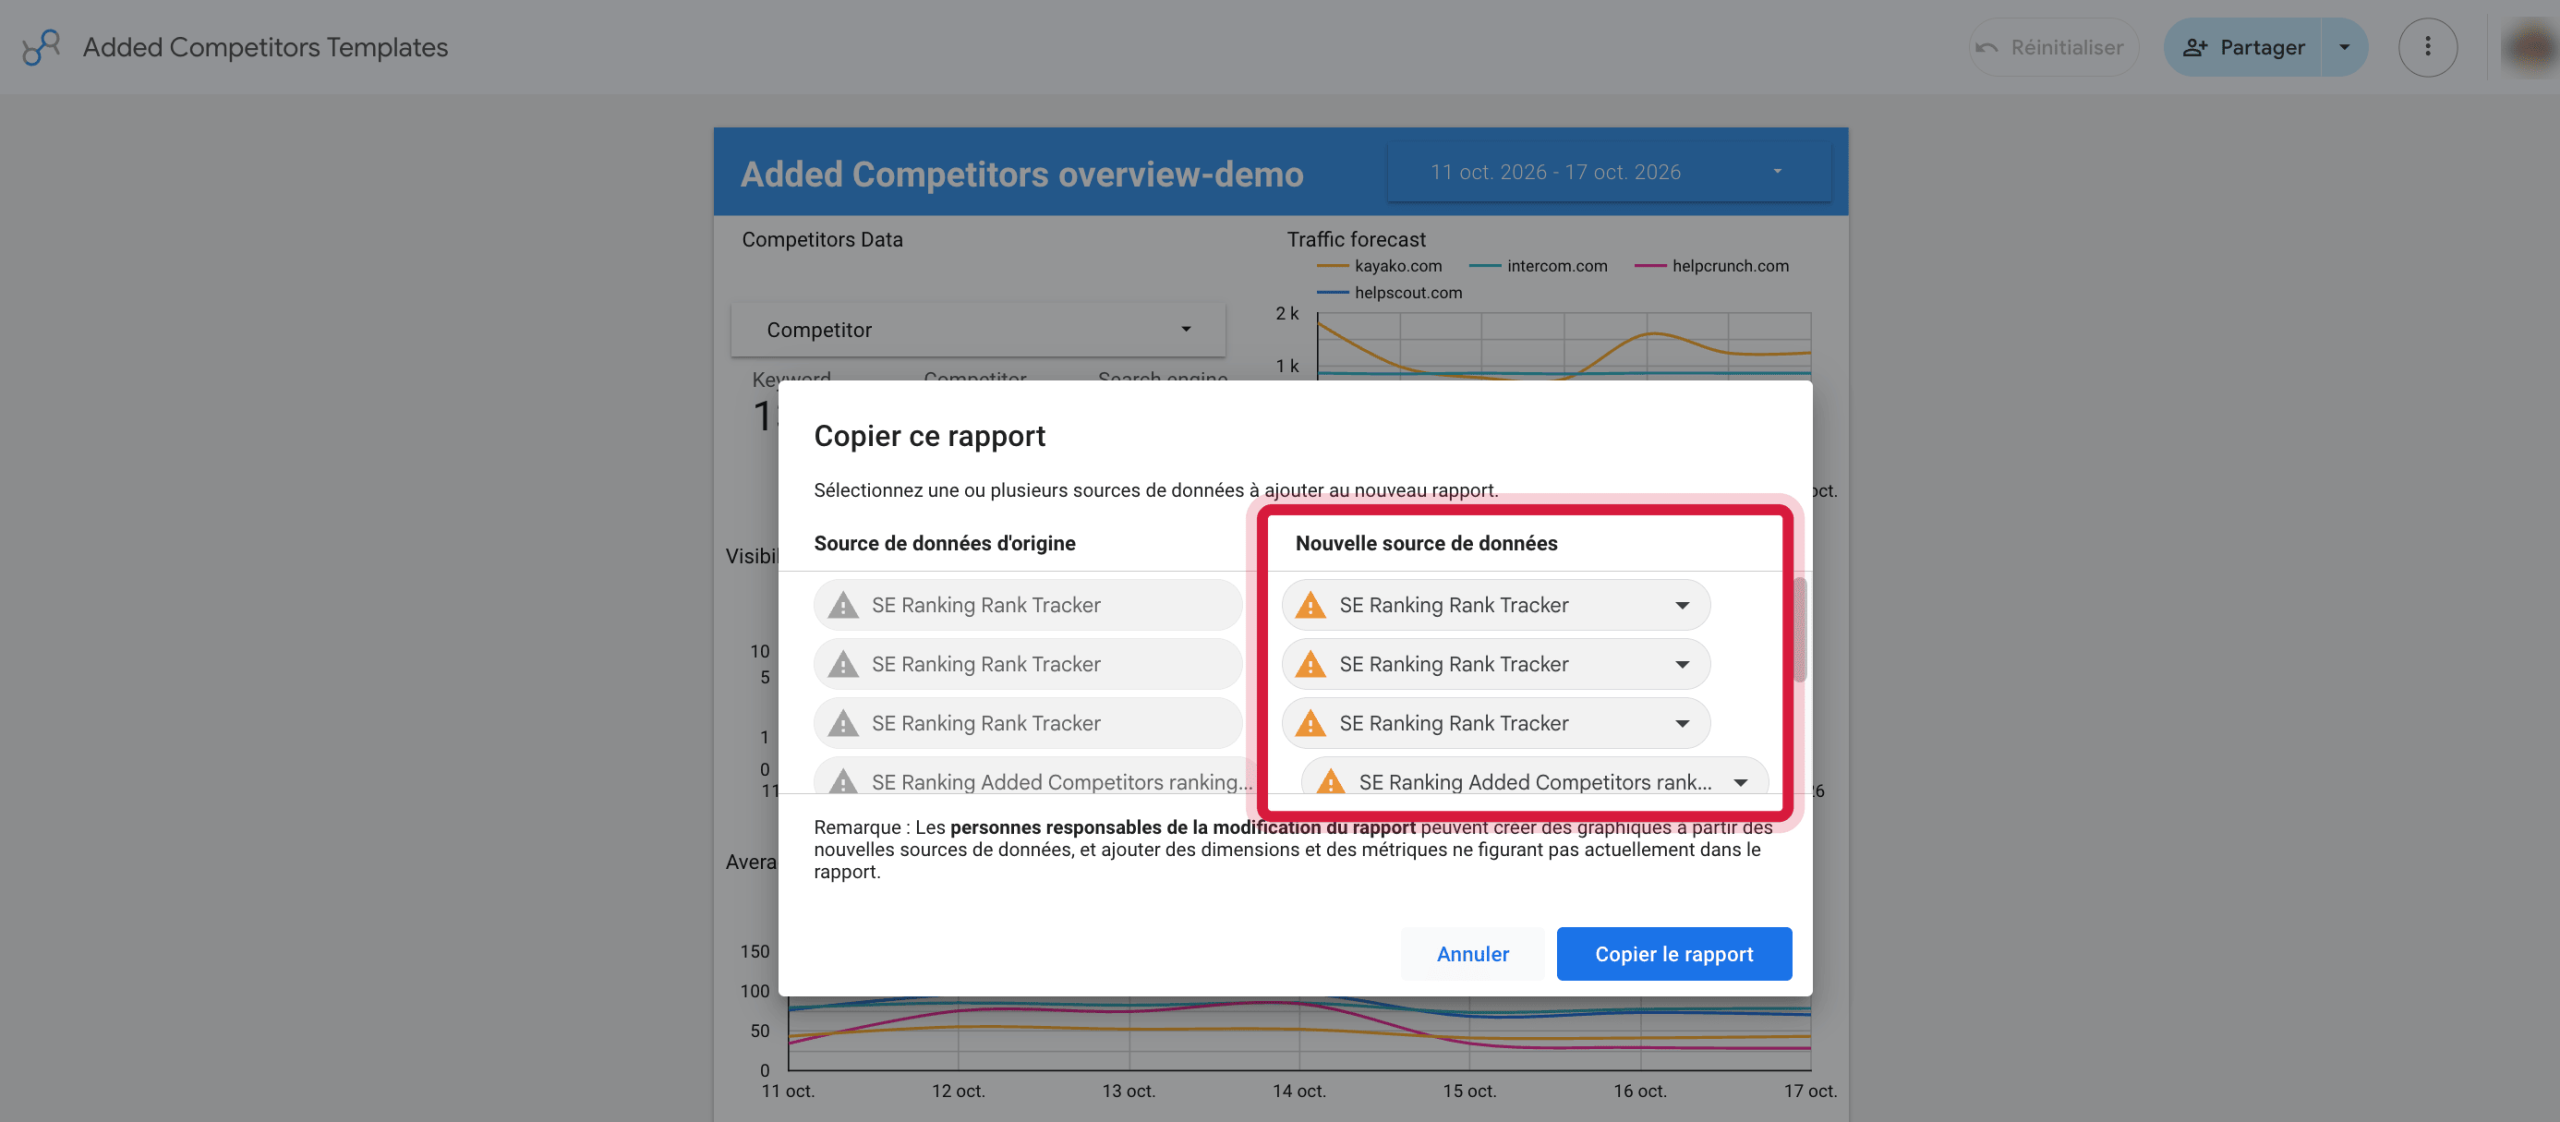Click the Source de données d'origine header
Viewport: 2560px width, 1122px height.
(944, 543)
